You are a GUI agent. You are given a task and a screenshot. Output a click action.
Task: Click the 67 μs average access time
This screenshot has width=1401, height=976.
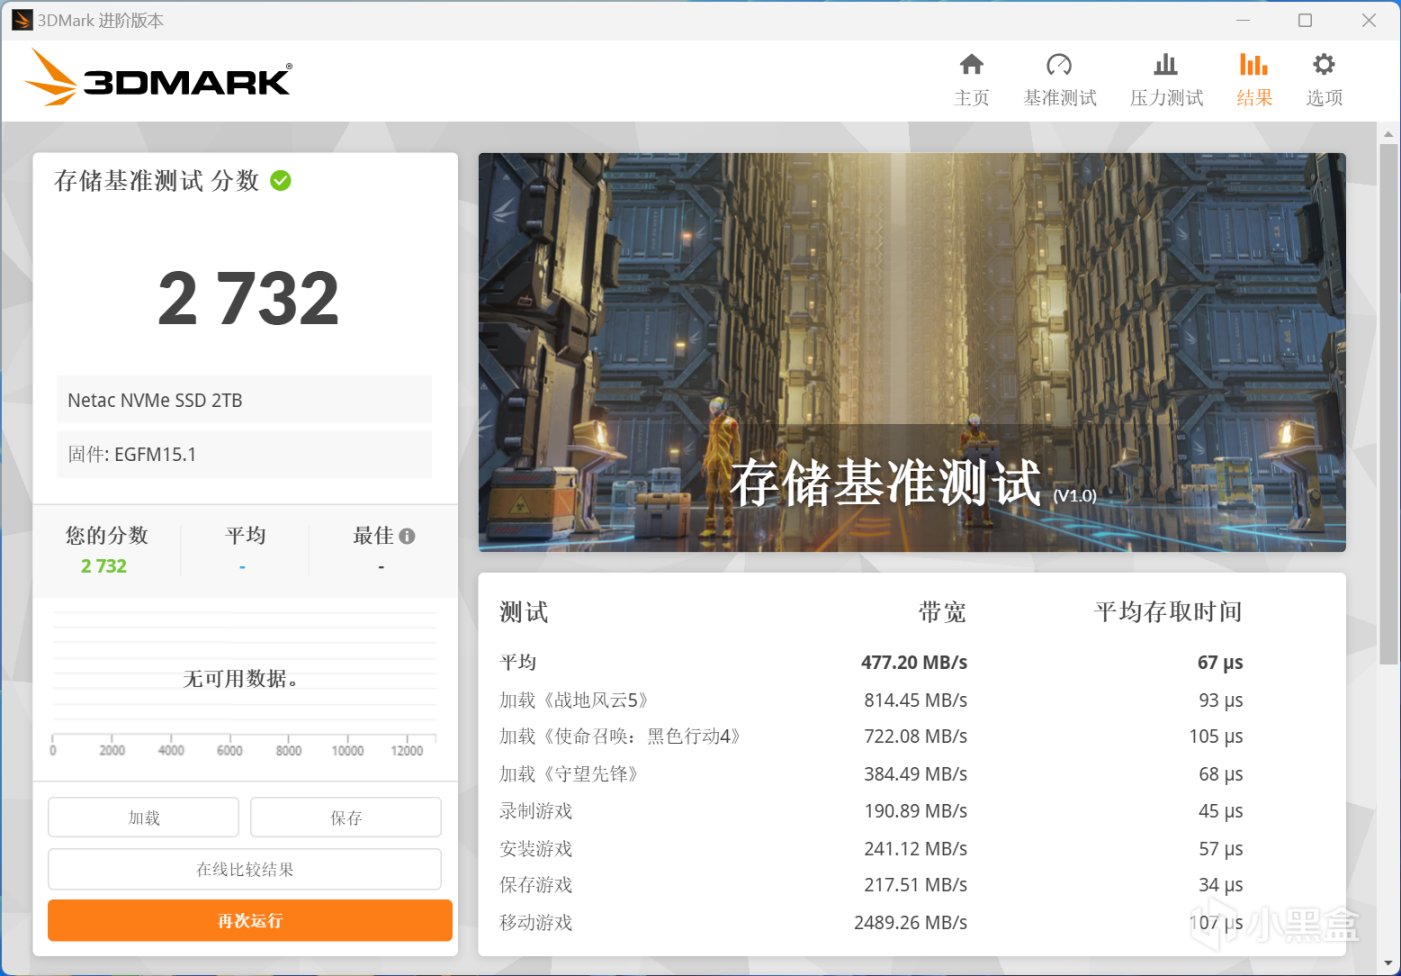pyautogui.click(x=1220, y=662)
